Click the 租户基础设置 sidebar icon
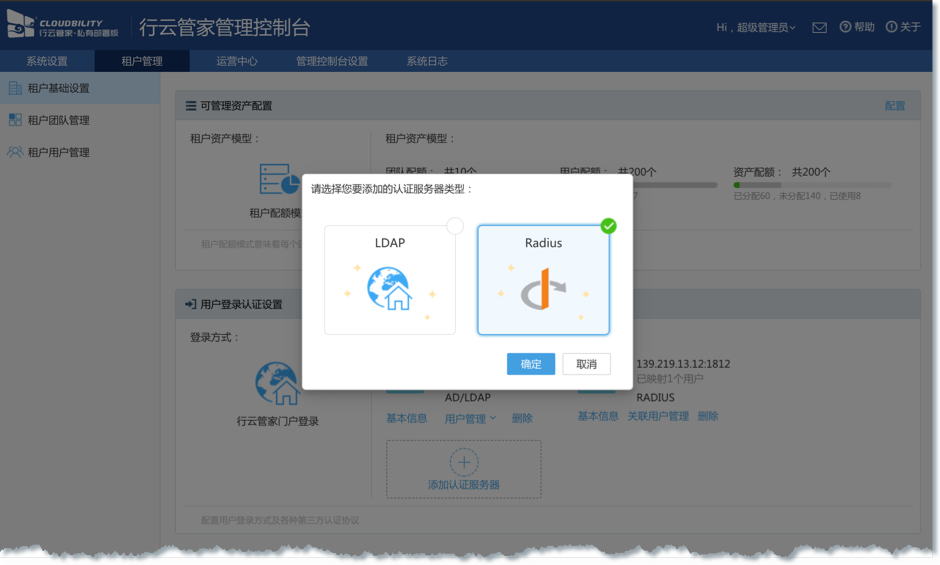This screenshot has width=940, height=565. 15,88
